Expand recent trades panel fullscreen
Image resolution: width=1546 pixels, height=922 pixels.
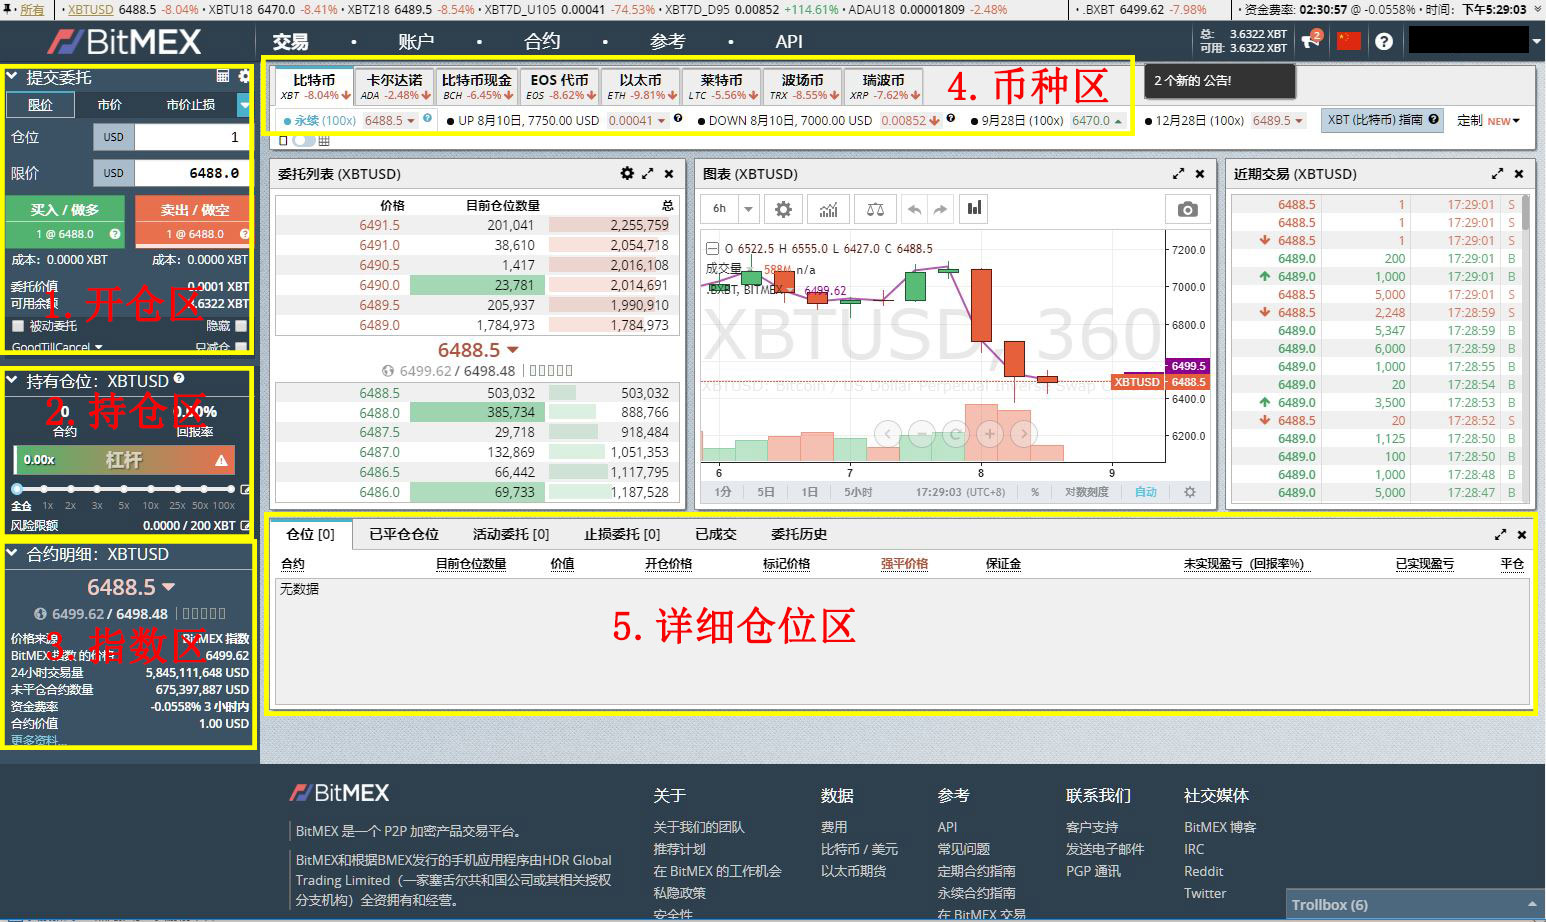(1497, 173)
